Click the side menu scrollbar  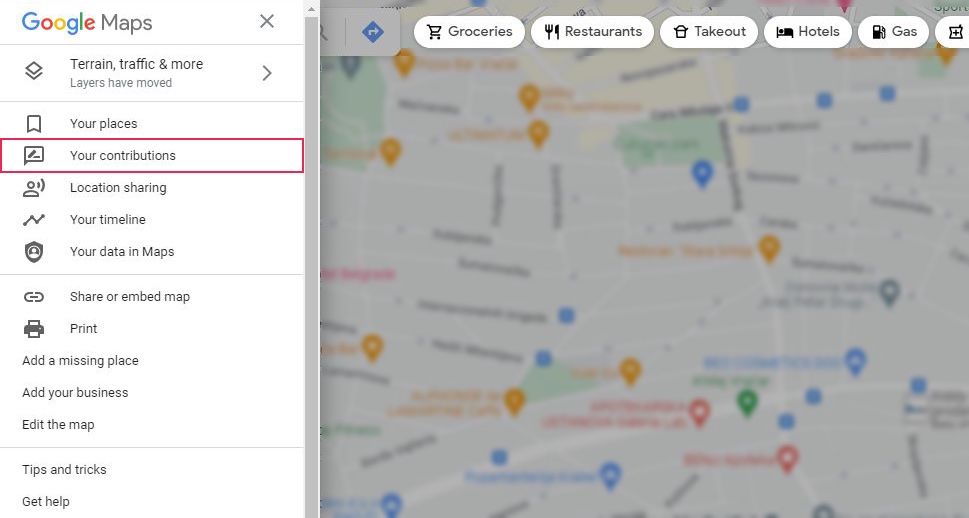(x=311, y=266)
